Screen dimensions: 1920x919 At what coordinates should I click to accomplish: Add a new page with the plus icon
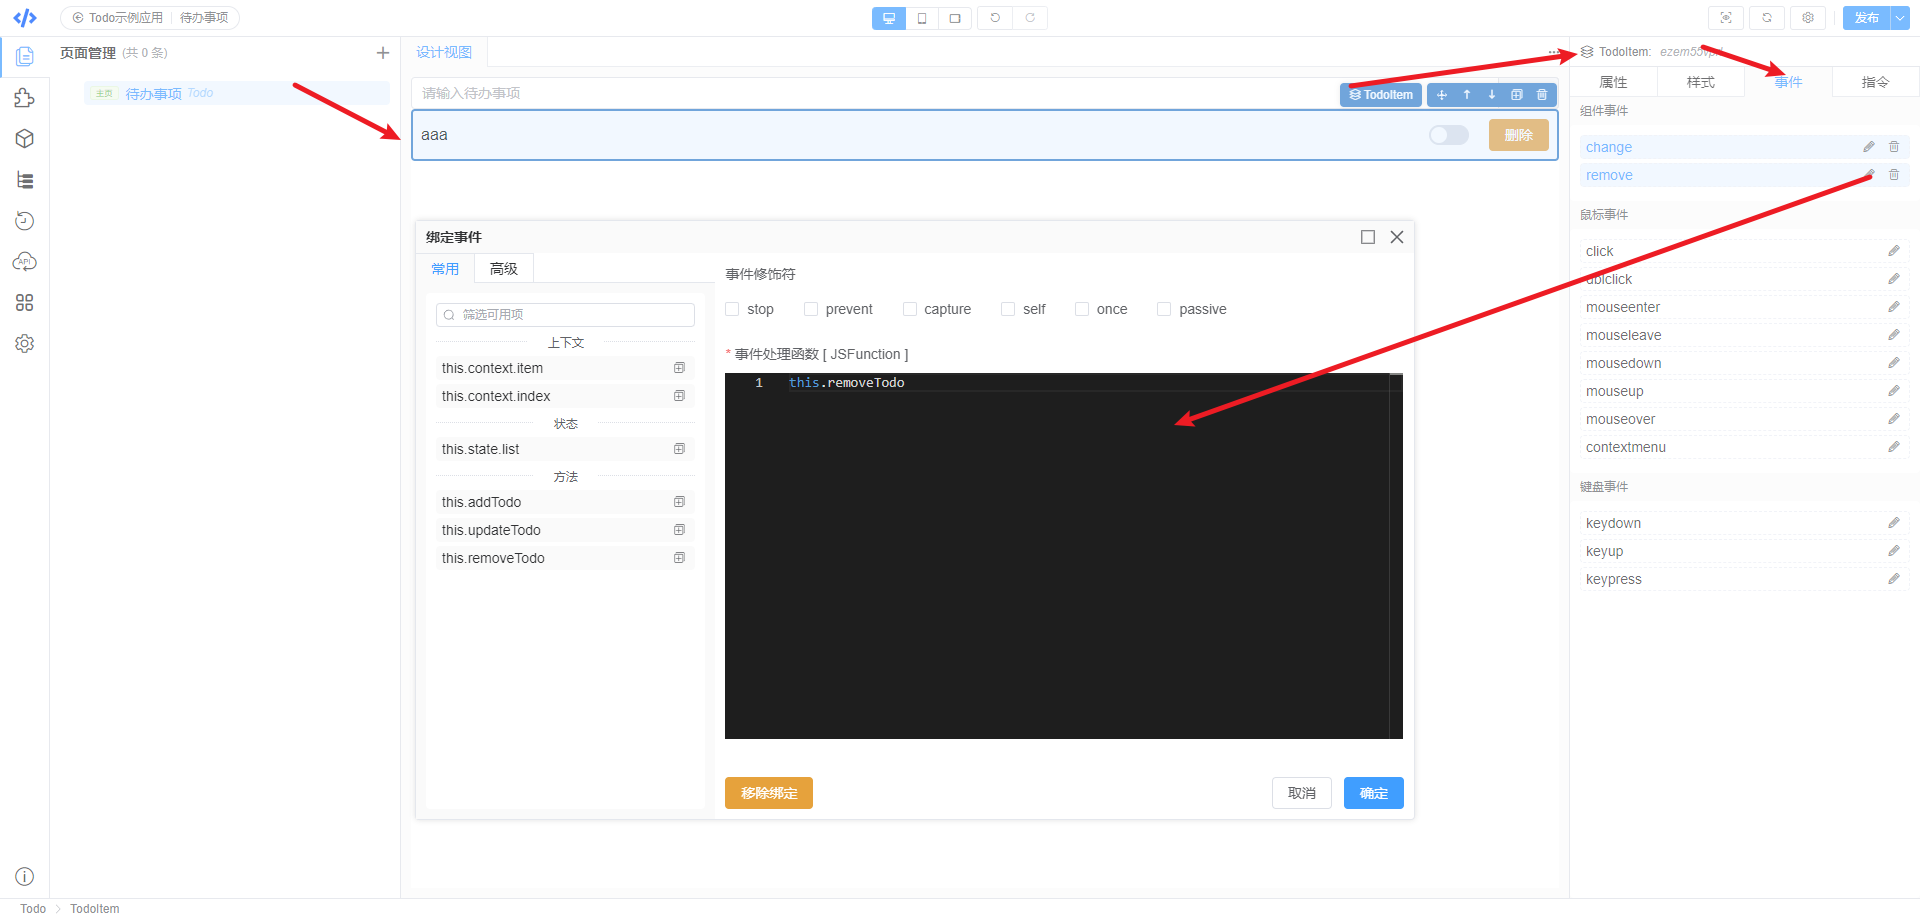[x=383, y=53]
